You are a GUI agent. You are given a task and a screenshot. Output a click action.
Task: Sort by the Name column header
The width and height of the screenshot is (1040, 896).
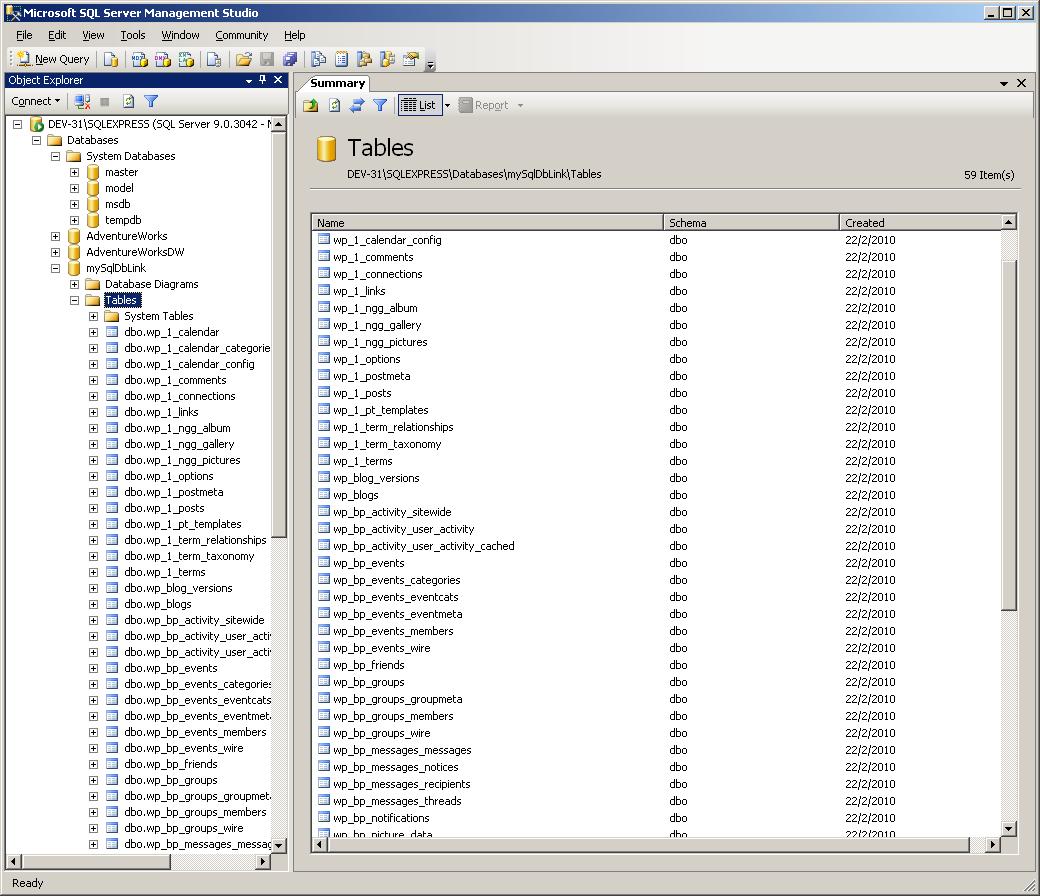pyautogui.click(x=487, y=223)
